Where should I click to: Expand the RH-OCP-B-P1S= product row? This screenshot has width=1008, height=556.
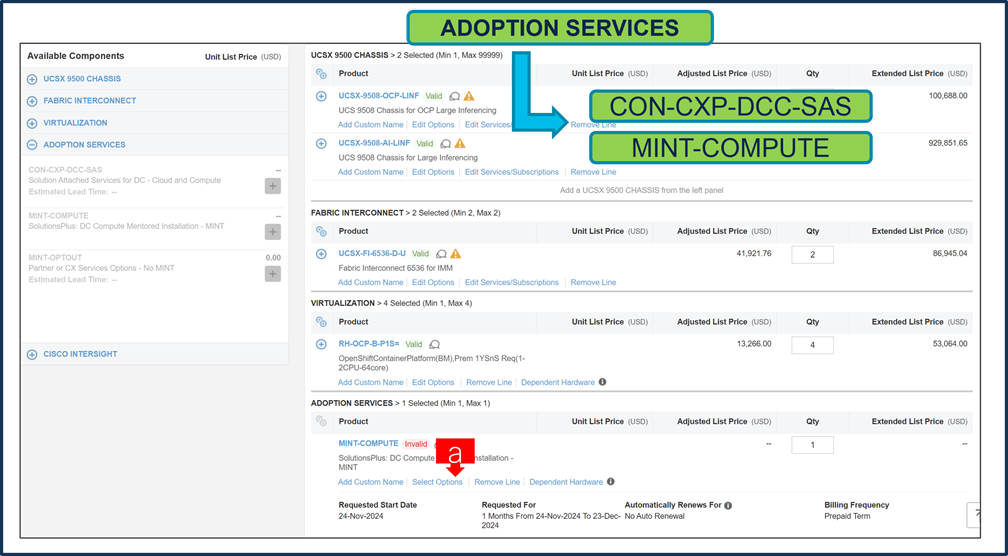321,345
